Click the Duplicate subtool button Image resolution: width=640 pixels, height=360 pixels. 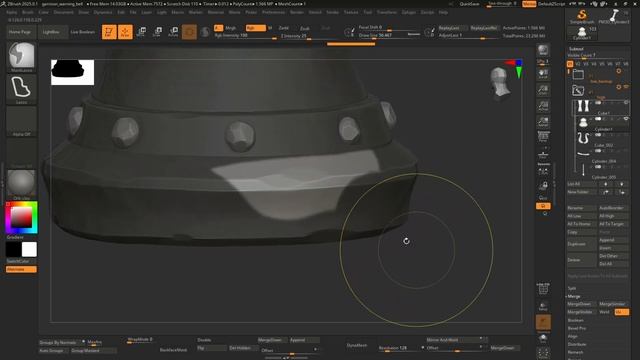(581, 244)
